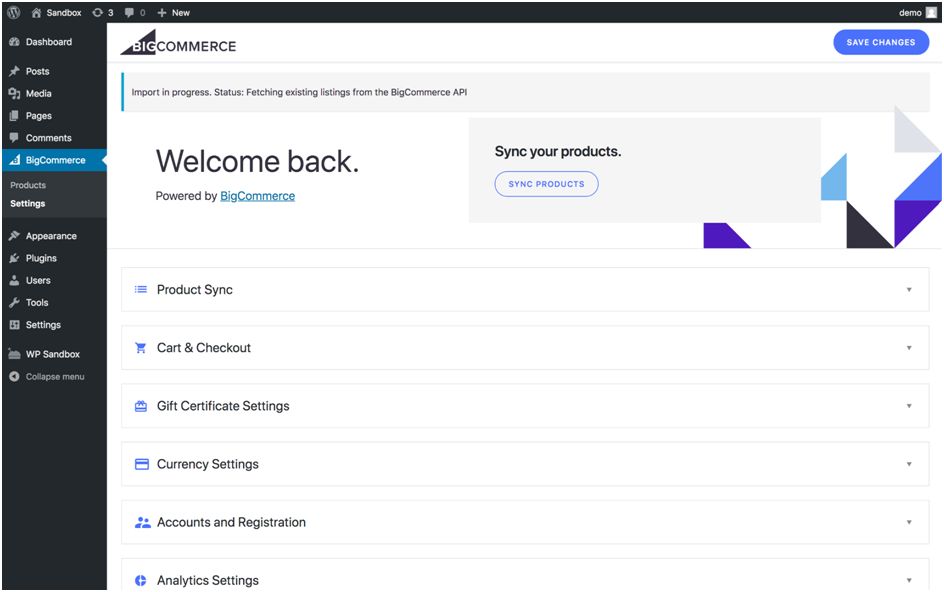Click the Sync Products button
The image size is (944, 592).
[547, 184]
